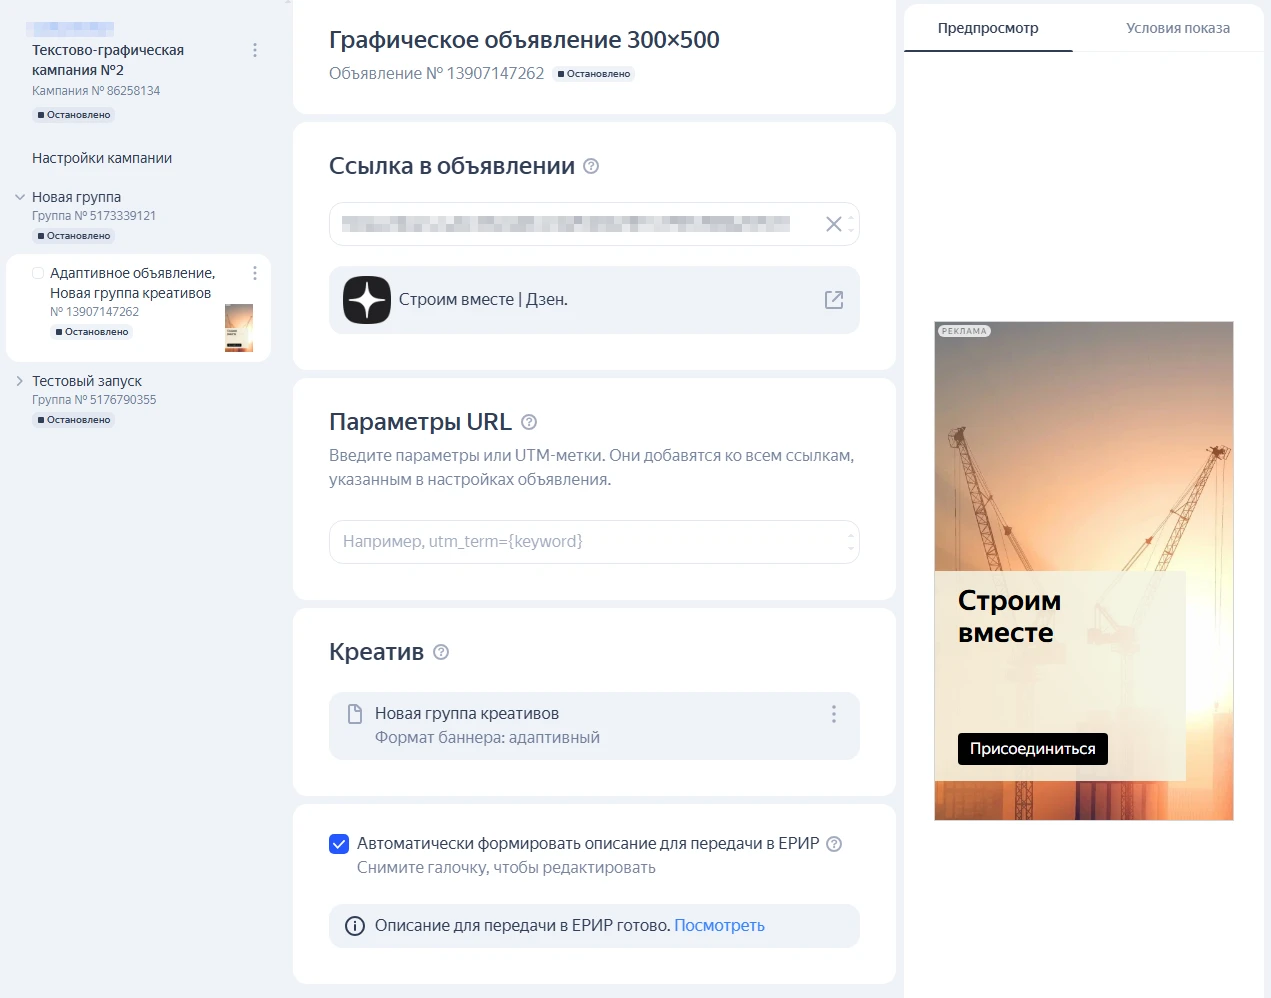Viewport: 1271px width, 998px height.
Task: Tick checkbox next to Адаптивное объявление
Action: pyautogui.click(x=38, y=273)
